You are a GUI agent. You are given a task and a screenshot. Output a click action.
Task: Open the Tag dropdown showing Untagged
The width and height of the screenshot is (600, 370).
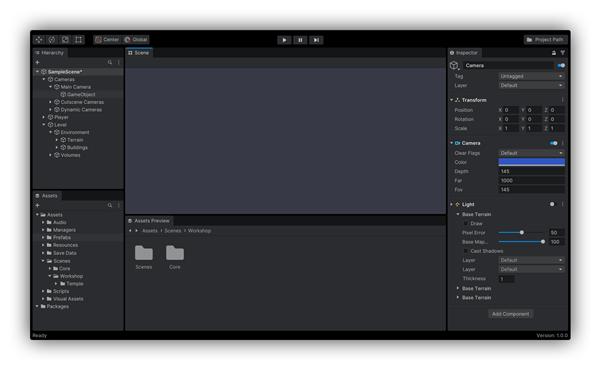(532, 76)
